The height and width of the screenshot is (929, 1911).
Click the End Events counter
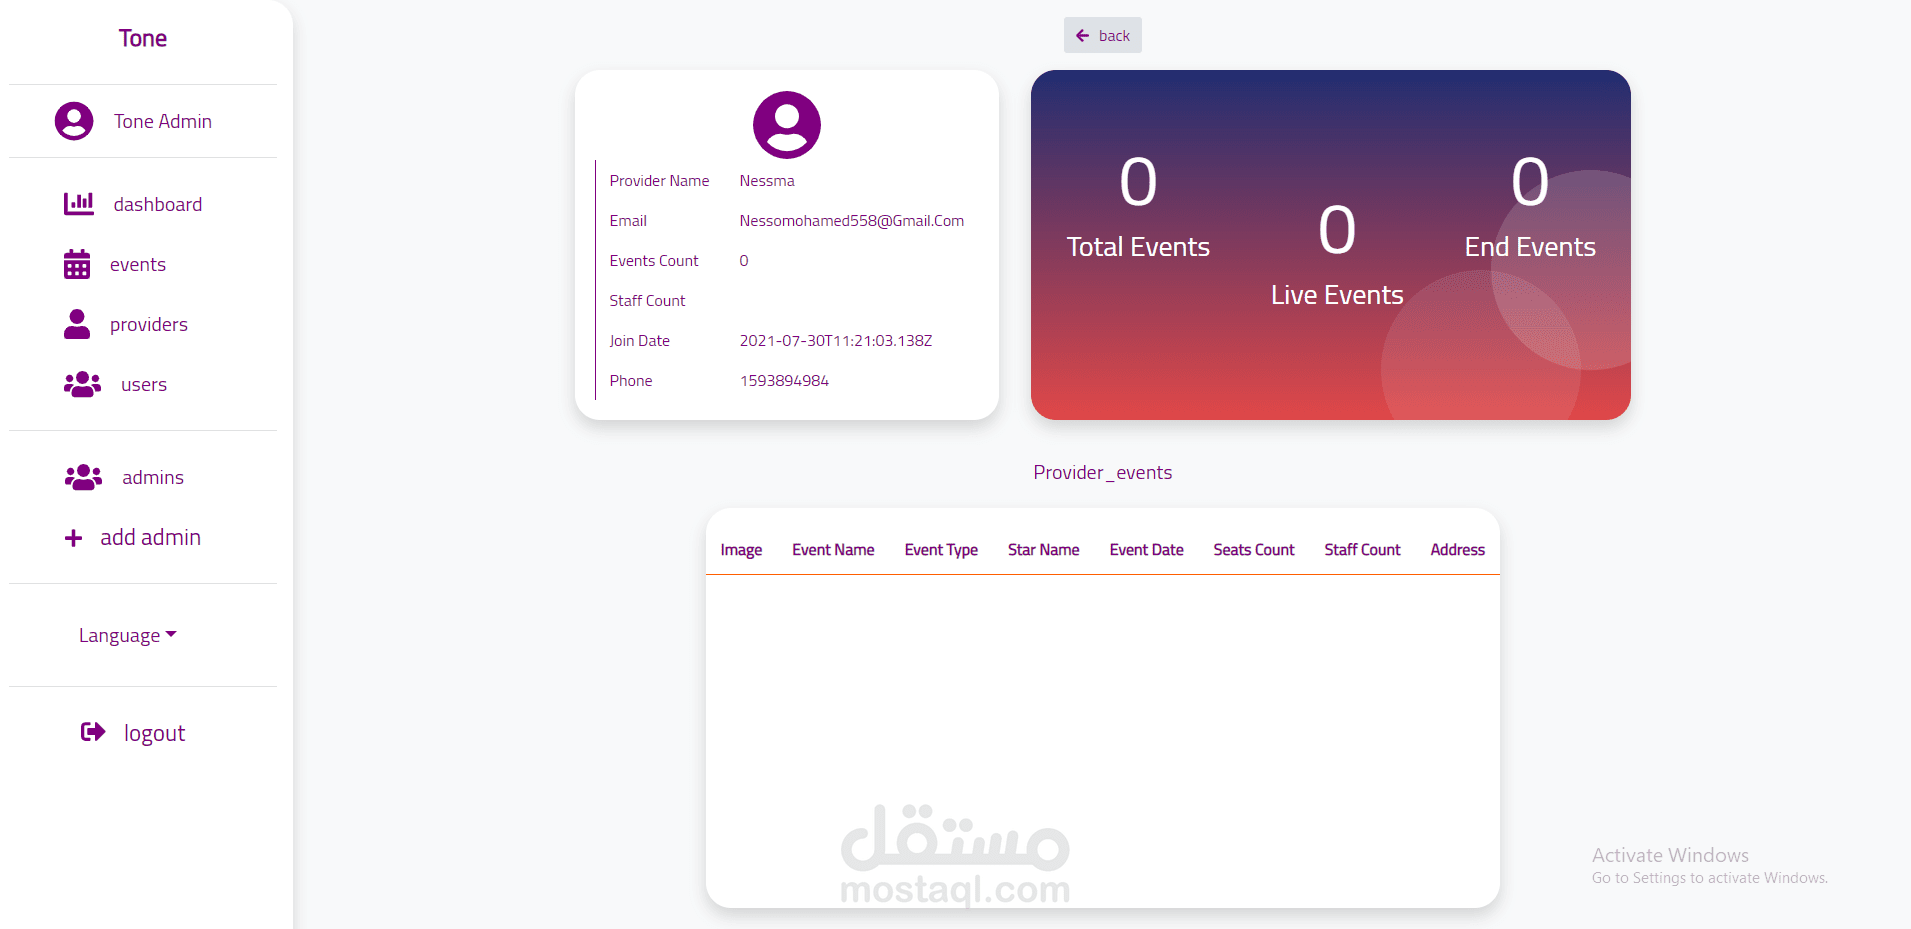1530,207
